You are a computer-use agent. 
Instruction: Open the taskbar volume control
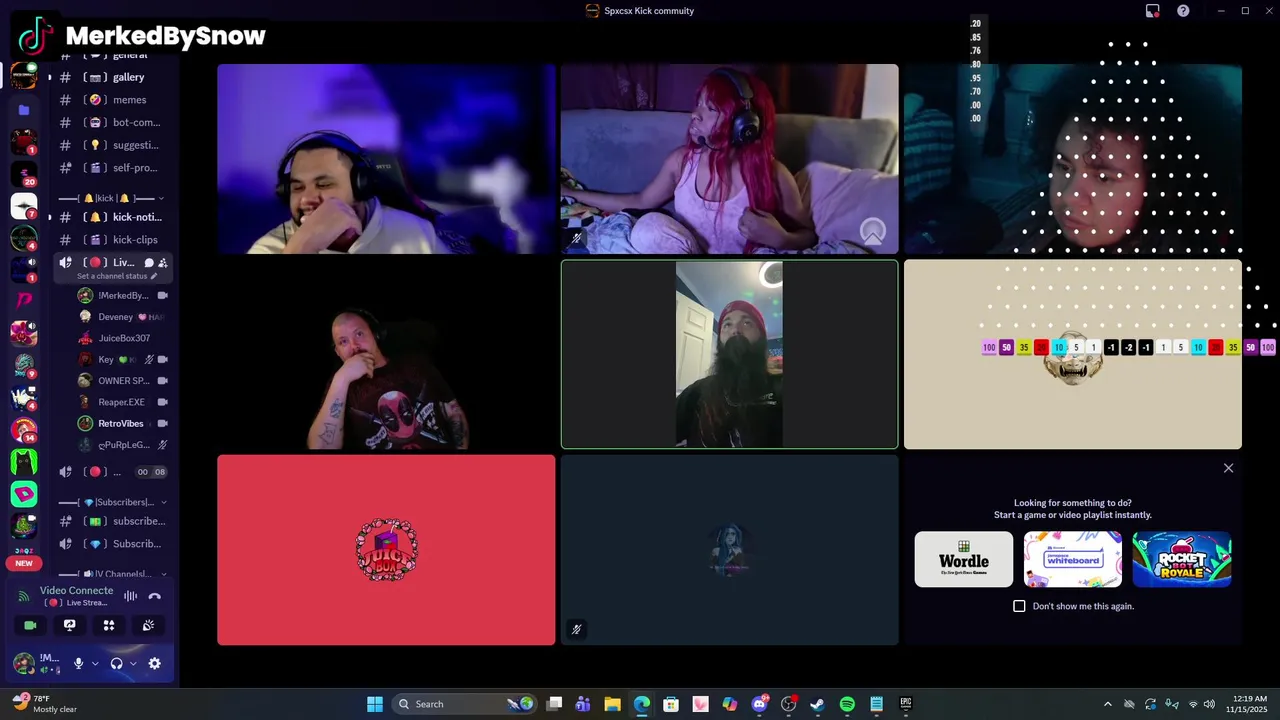click(x=1209, y=704)
